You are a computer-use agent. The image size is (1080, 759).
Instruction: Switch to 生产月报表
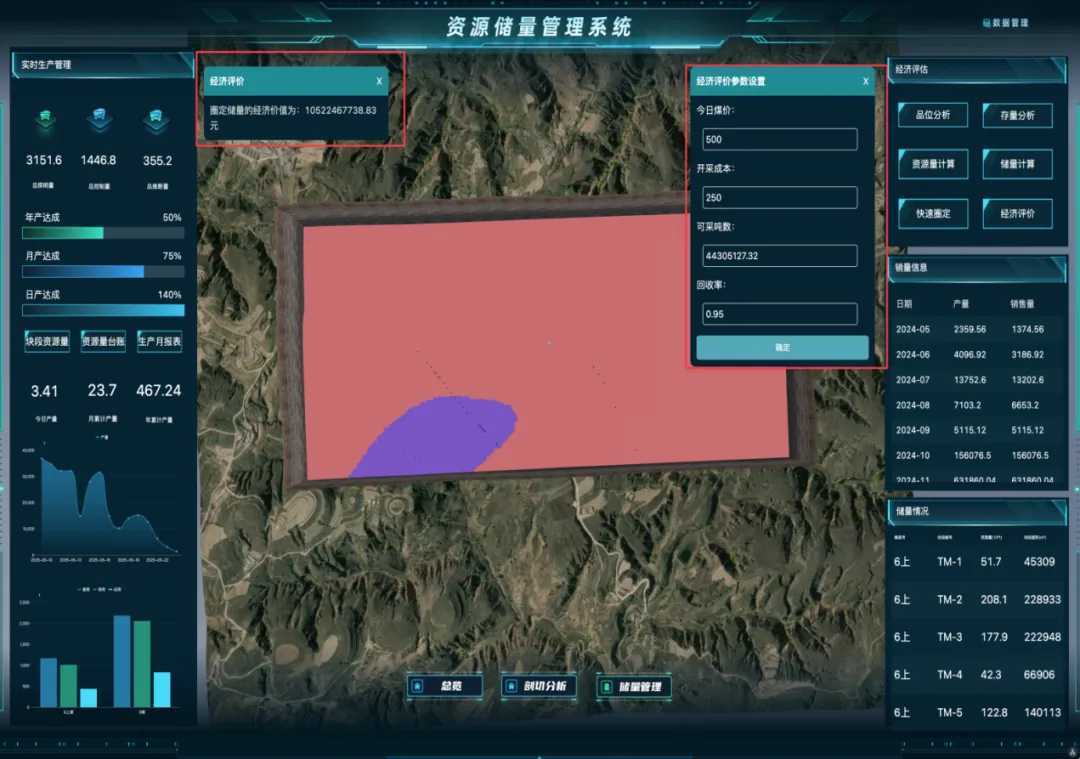pos(159,342)
